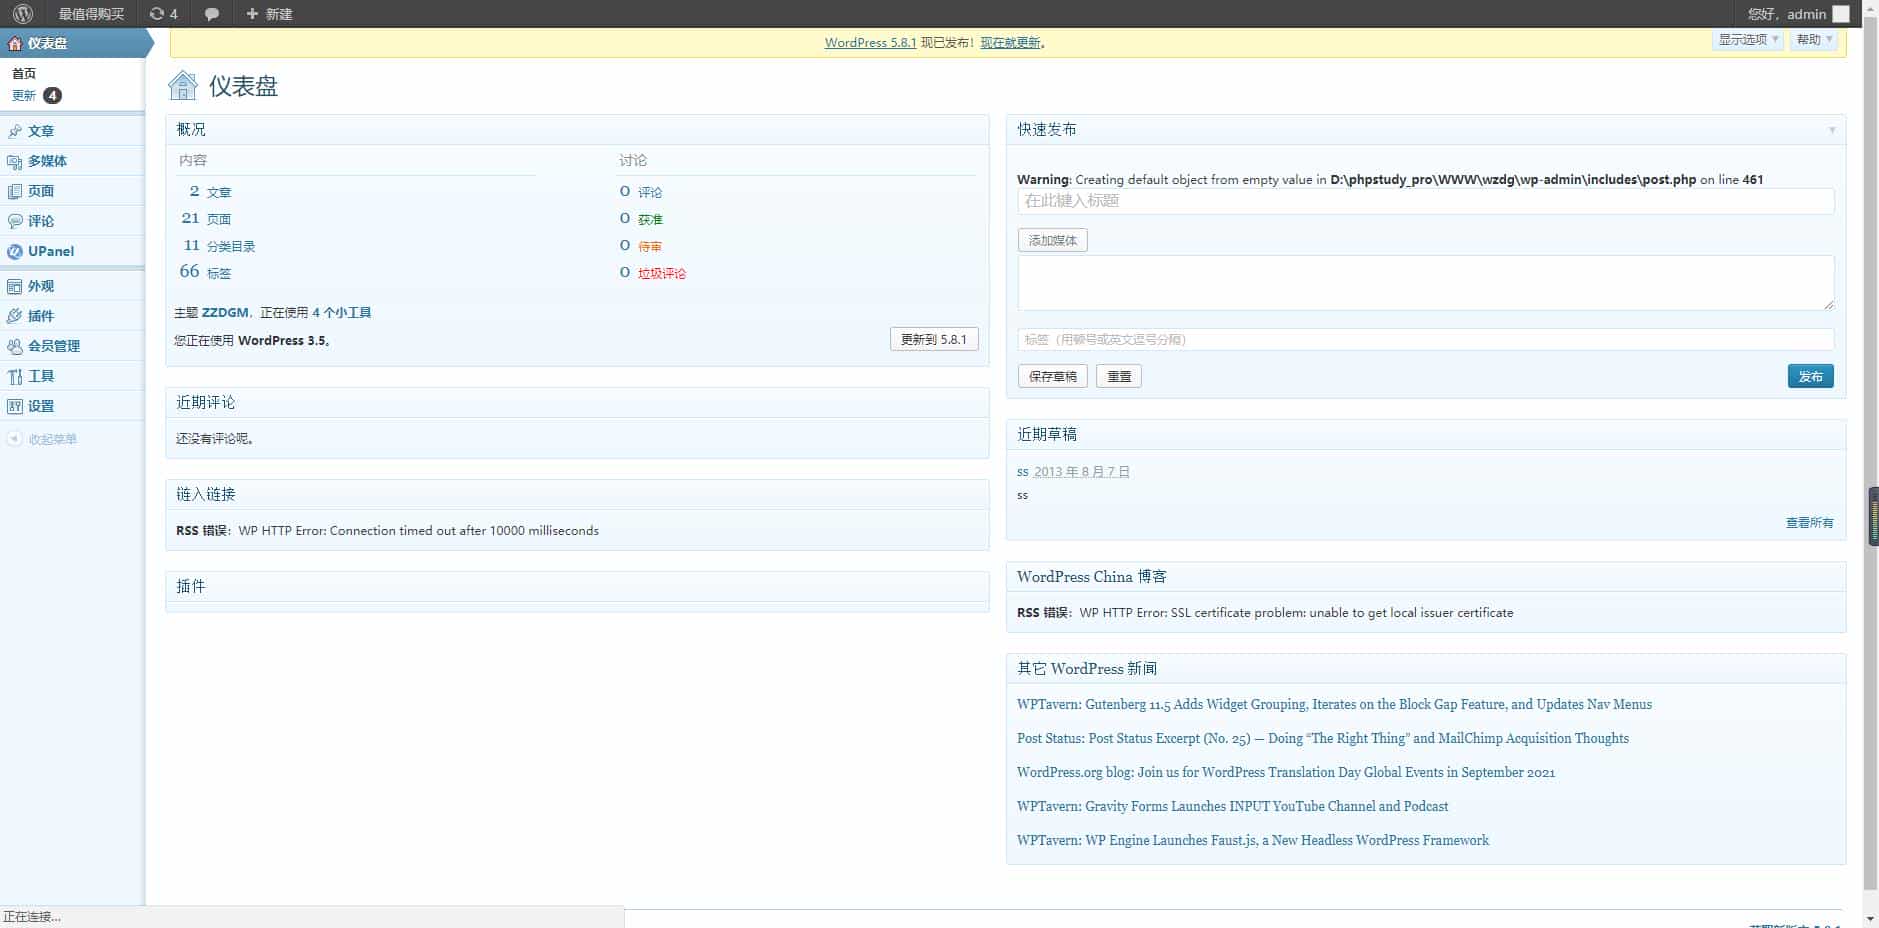Click the 查看所有 drafts link
1879x928 pixels.
pos(1810,523)
